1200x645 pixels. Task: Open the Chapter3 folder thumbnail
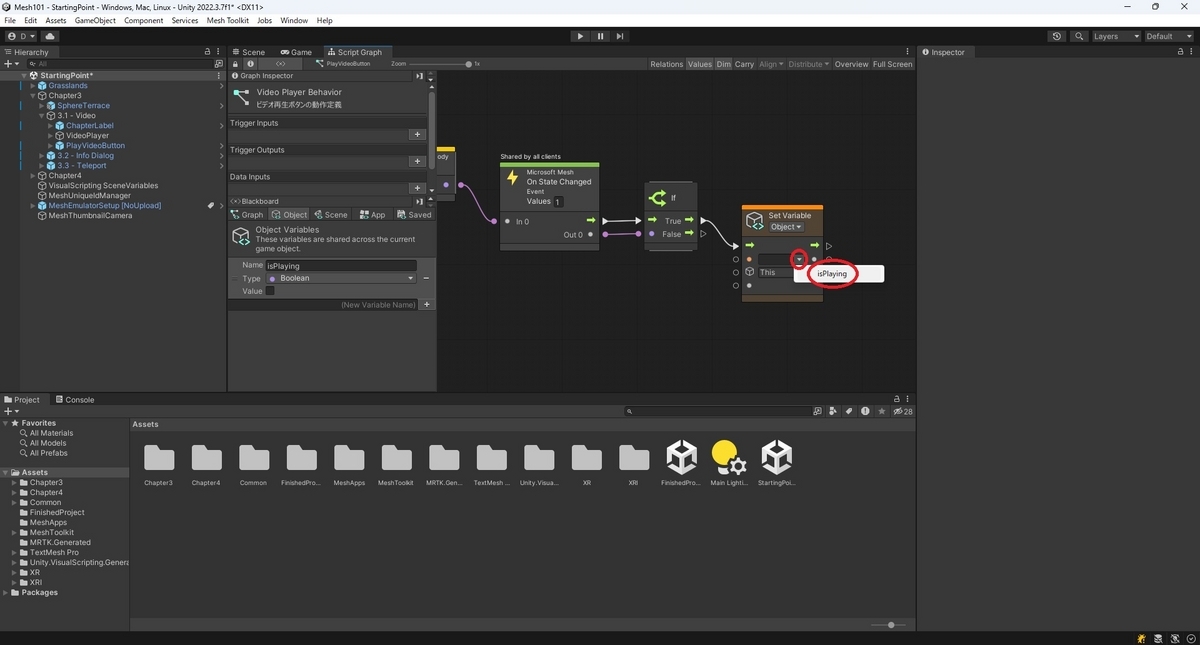[x=158, y=457]
